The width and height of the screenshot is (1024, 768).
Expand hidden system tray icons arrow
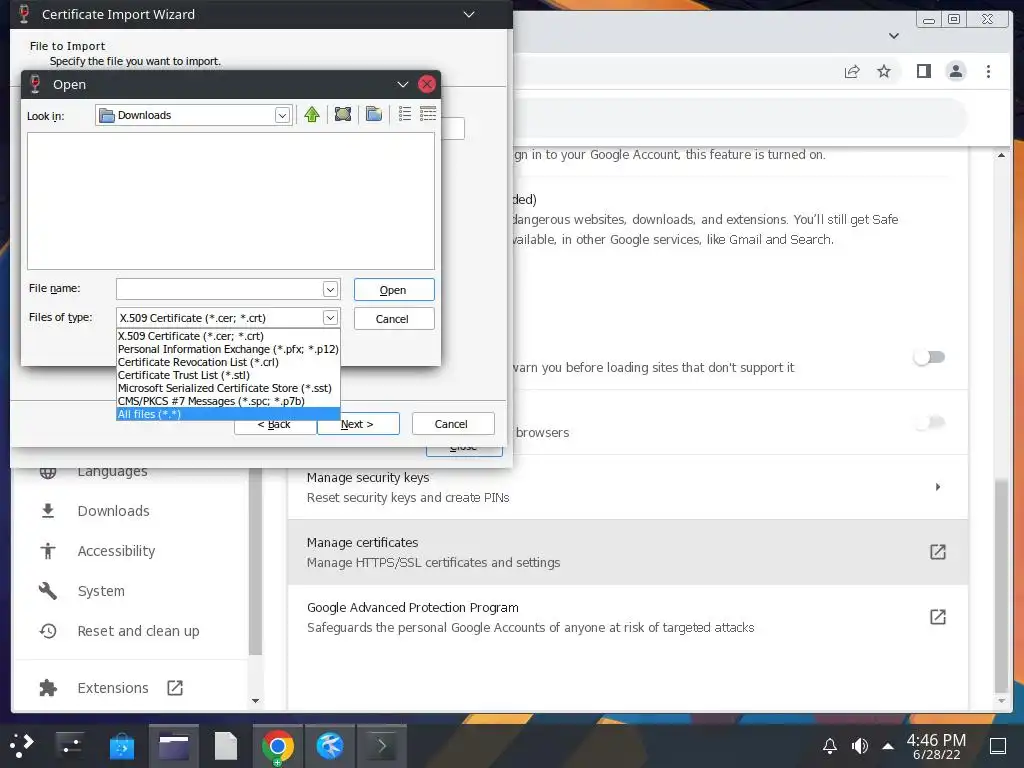click(x=888, y=746)
